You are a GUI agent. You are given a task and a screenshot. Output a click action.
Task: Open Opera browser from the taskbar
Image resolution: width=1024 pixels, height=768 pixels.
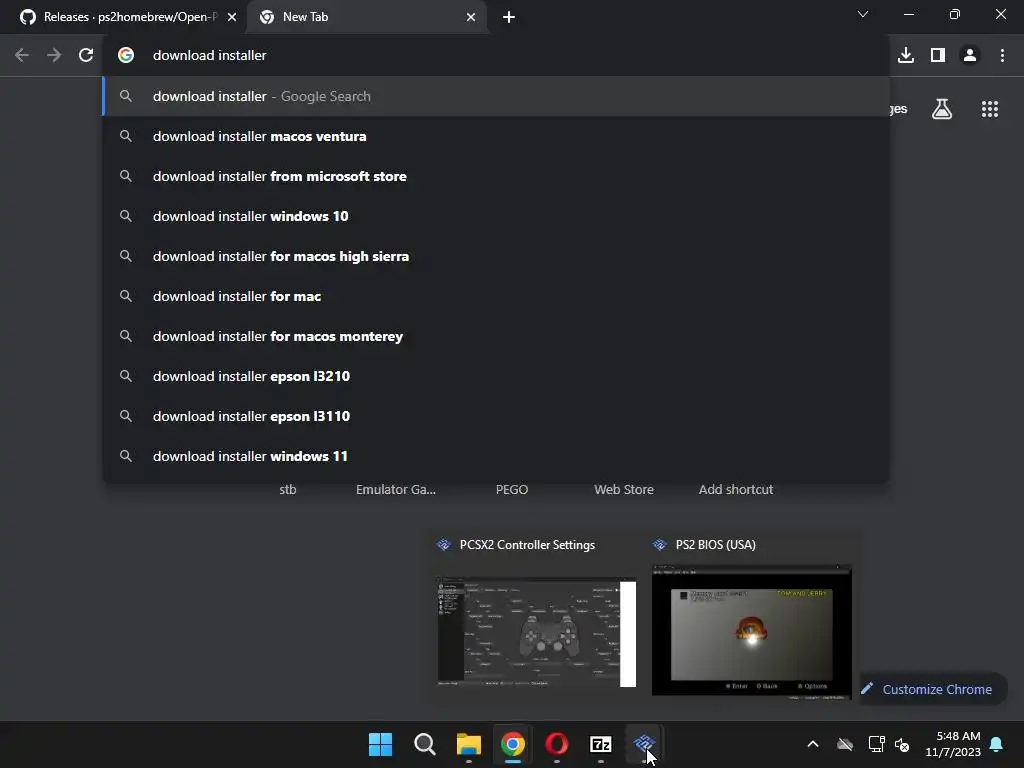[x=556, y=744]
